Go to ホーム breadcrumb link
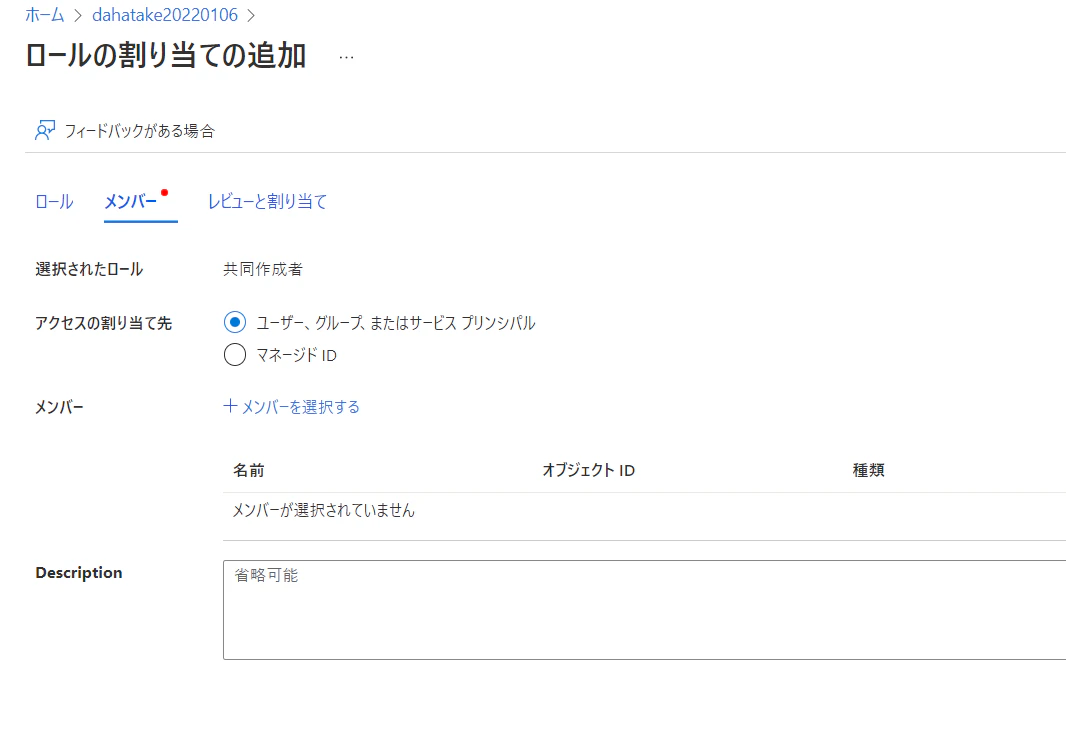 pyautogui.click(x=45, y=15)
